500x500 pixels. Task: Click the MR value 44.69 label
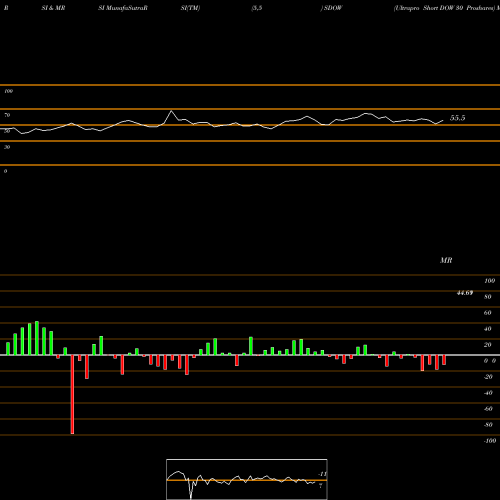465,293
